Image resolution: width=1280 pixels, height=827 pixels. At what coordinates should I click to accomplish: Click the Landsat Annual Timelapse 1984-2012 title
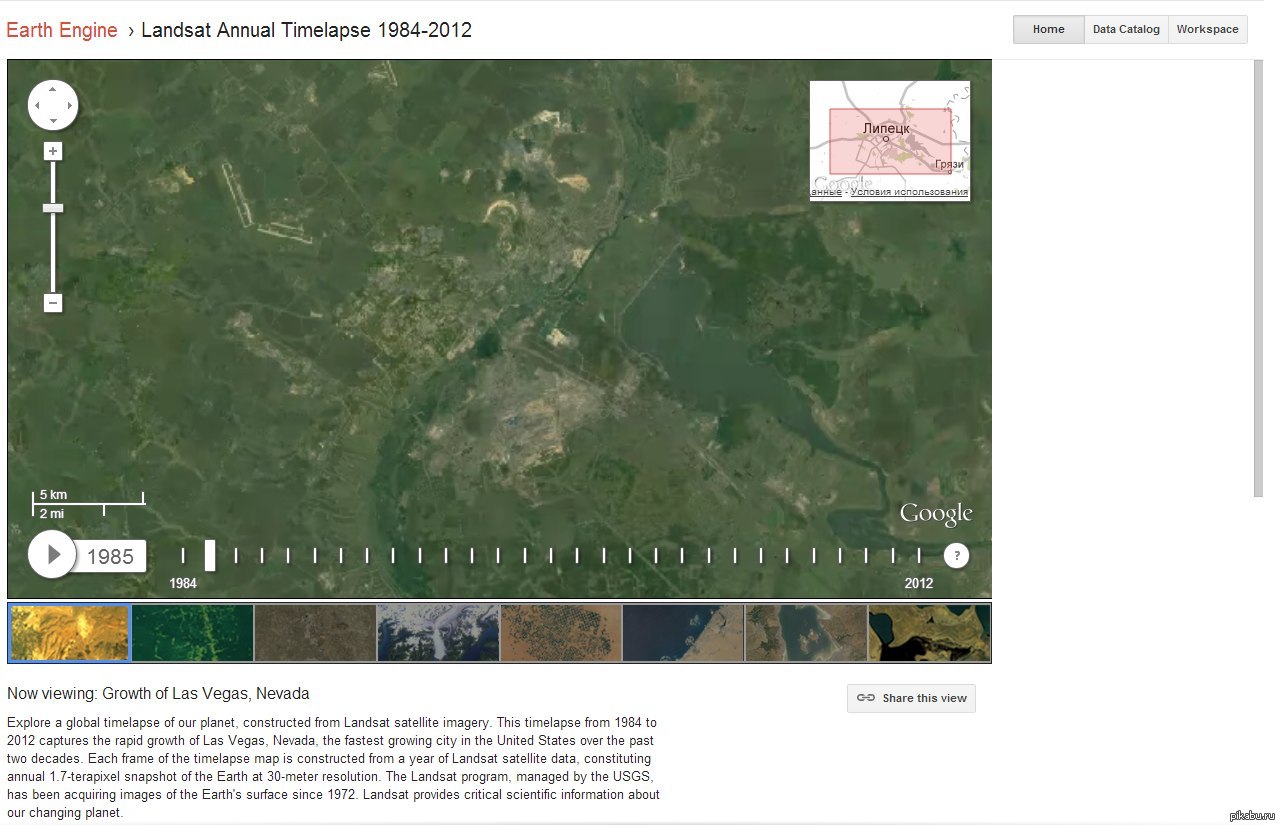[306, 30]
